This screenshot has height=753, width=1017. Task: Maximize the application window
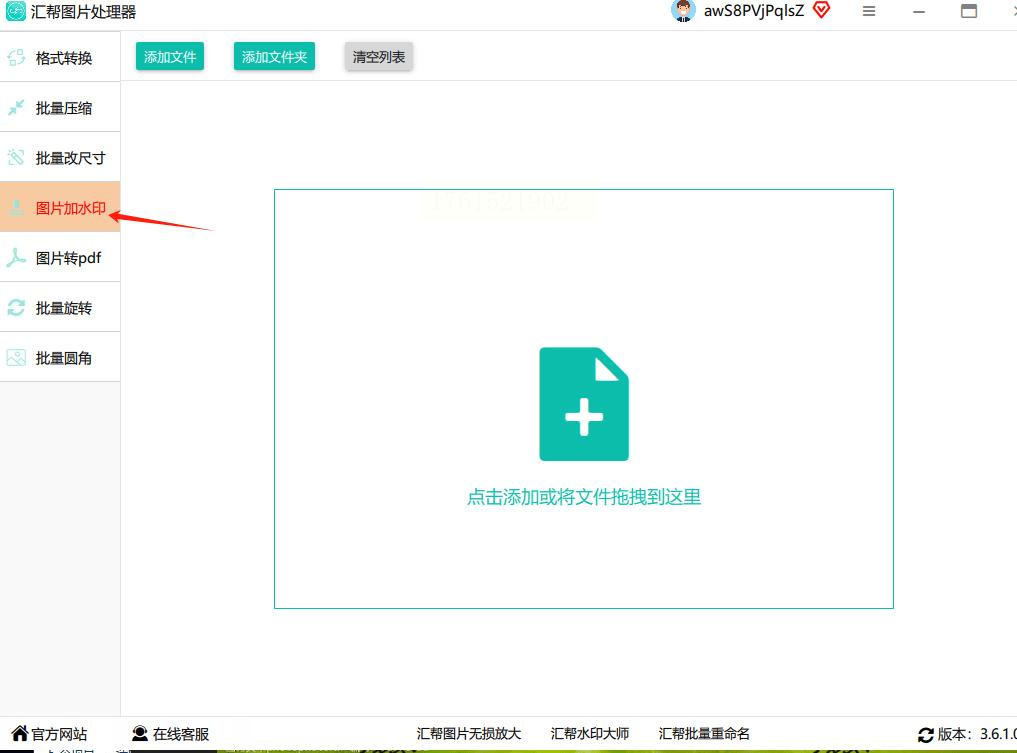[x=969, y=11]
